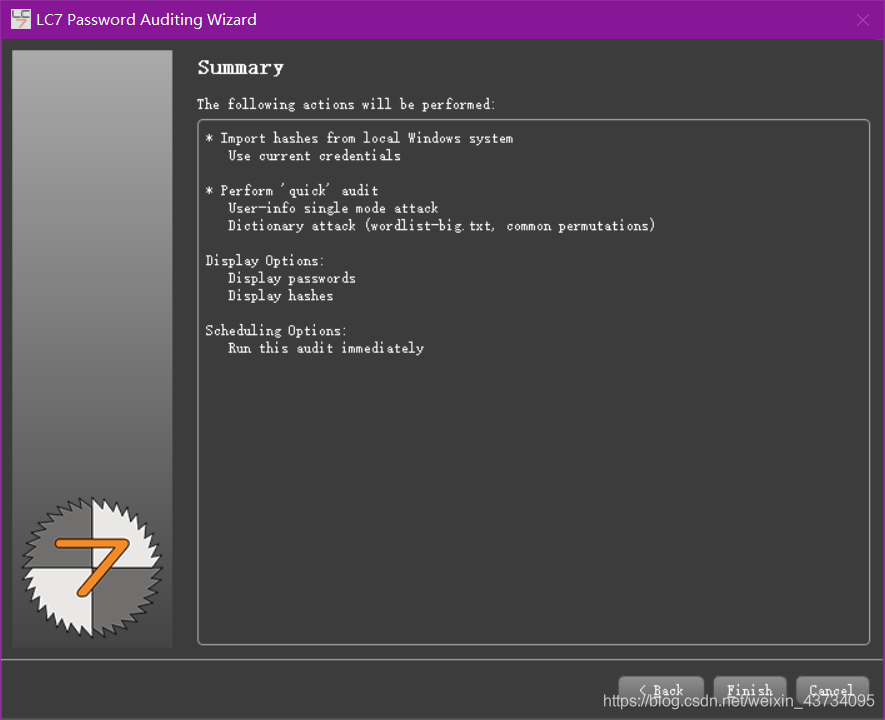Select the 'Import hashes from local Windows system' line
Screen dimensions: 885x720
tap(359, 138)
